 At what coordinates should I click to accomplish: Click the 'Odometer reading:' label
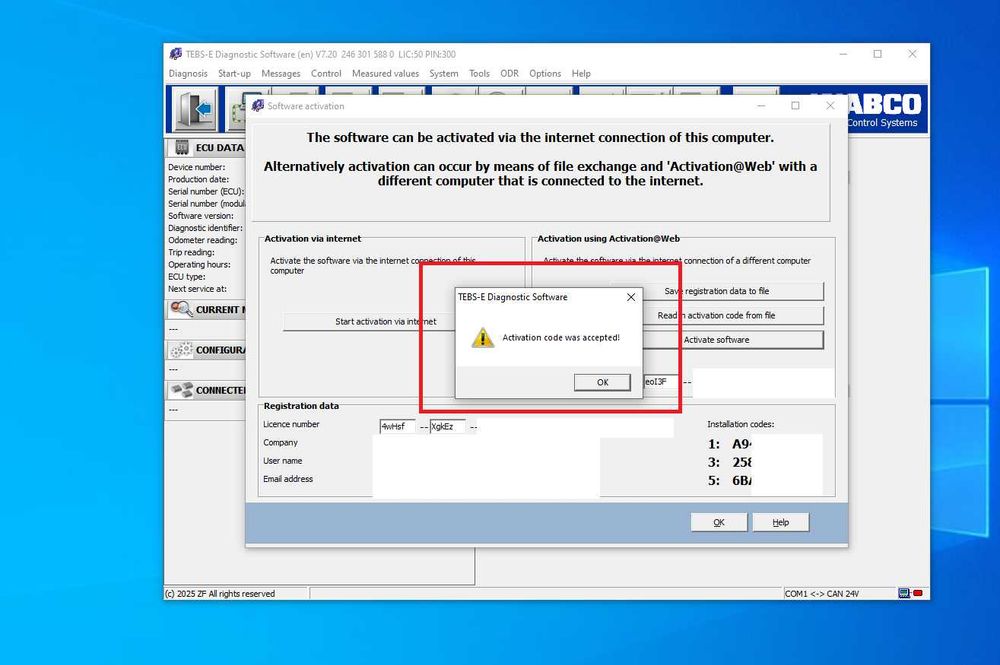(203, 240)
